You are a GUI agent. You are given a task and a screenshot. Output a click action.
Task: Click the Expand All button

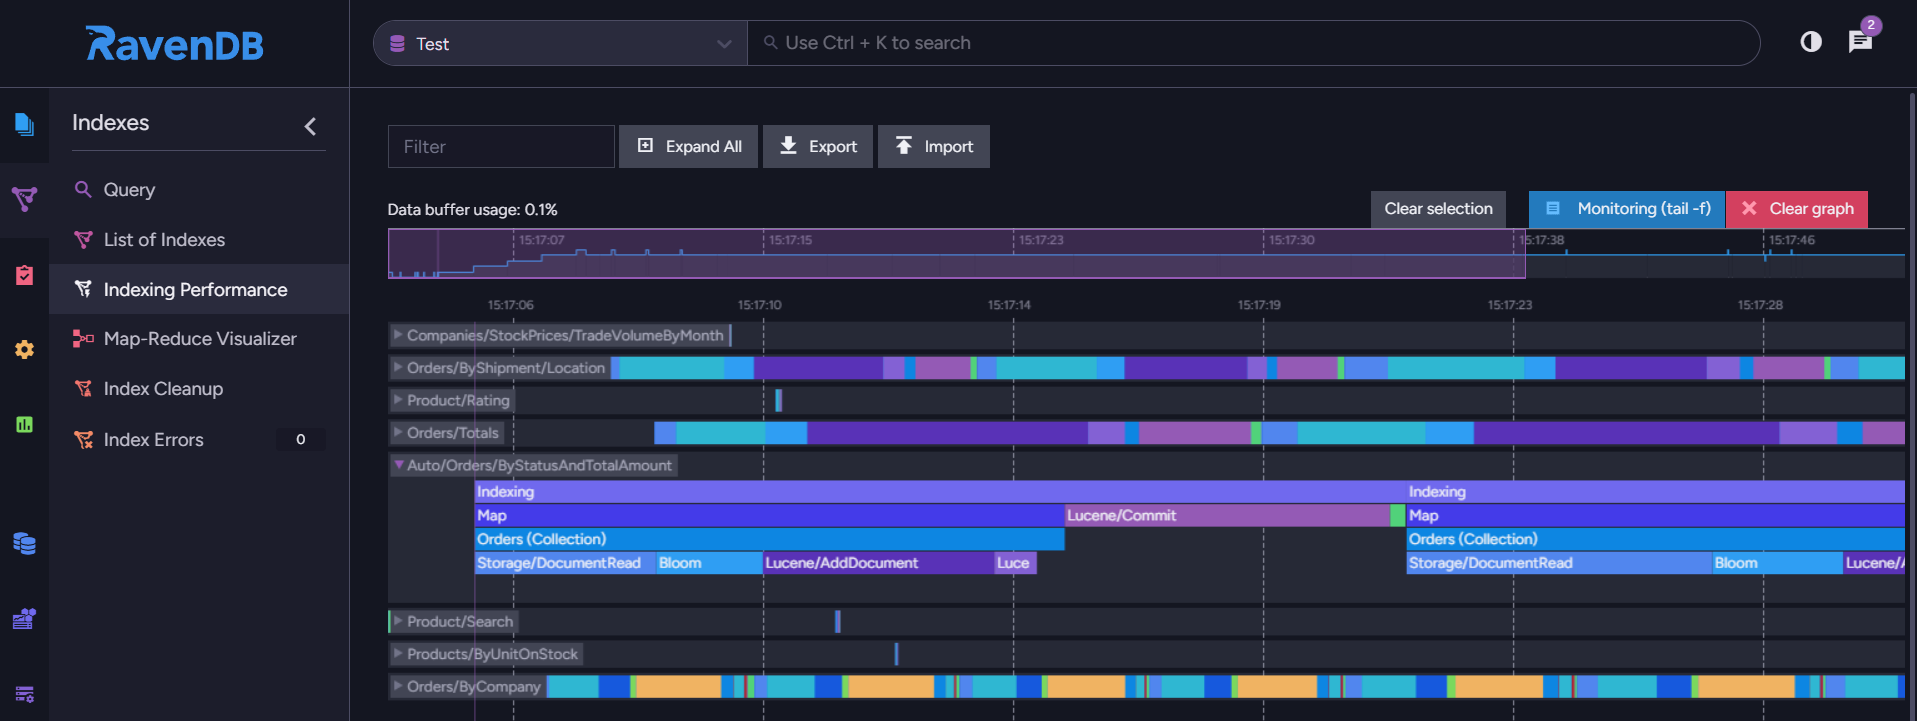(x=689, y=146)
